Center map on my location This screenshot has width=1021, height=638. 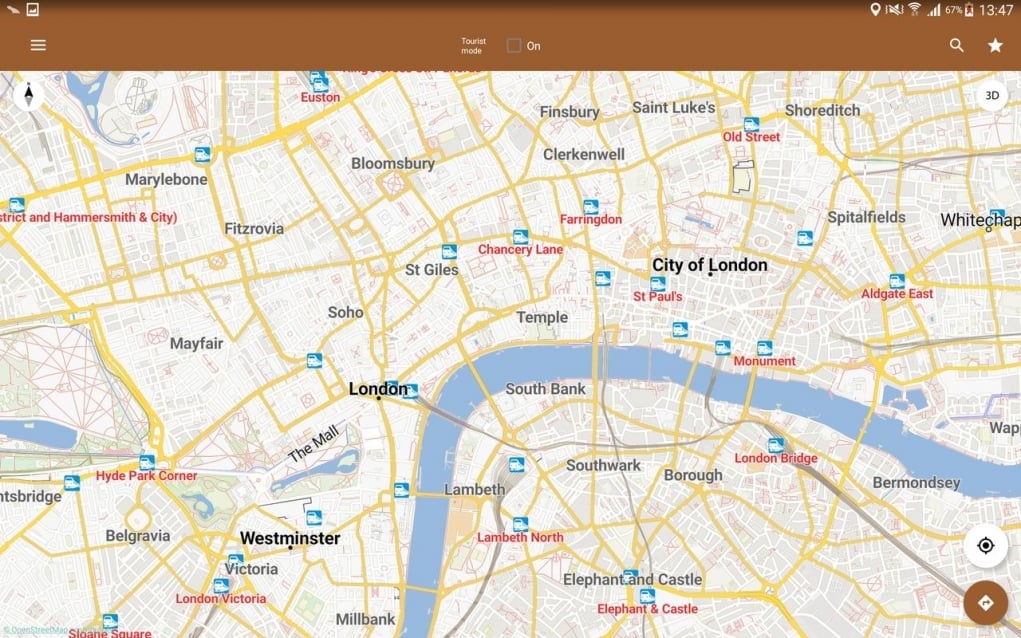tap(985, 545)
